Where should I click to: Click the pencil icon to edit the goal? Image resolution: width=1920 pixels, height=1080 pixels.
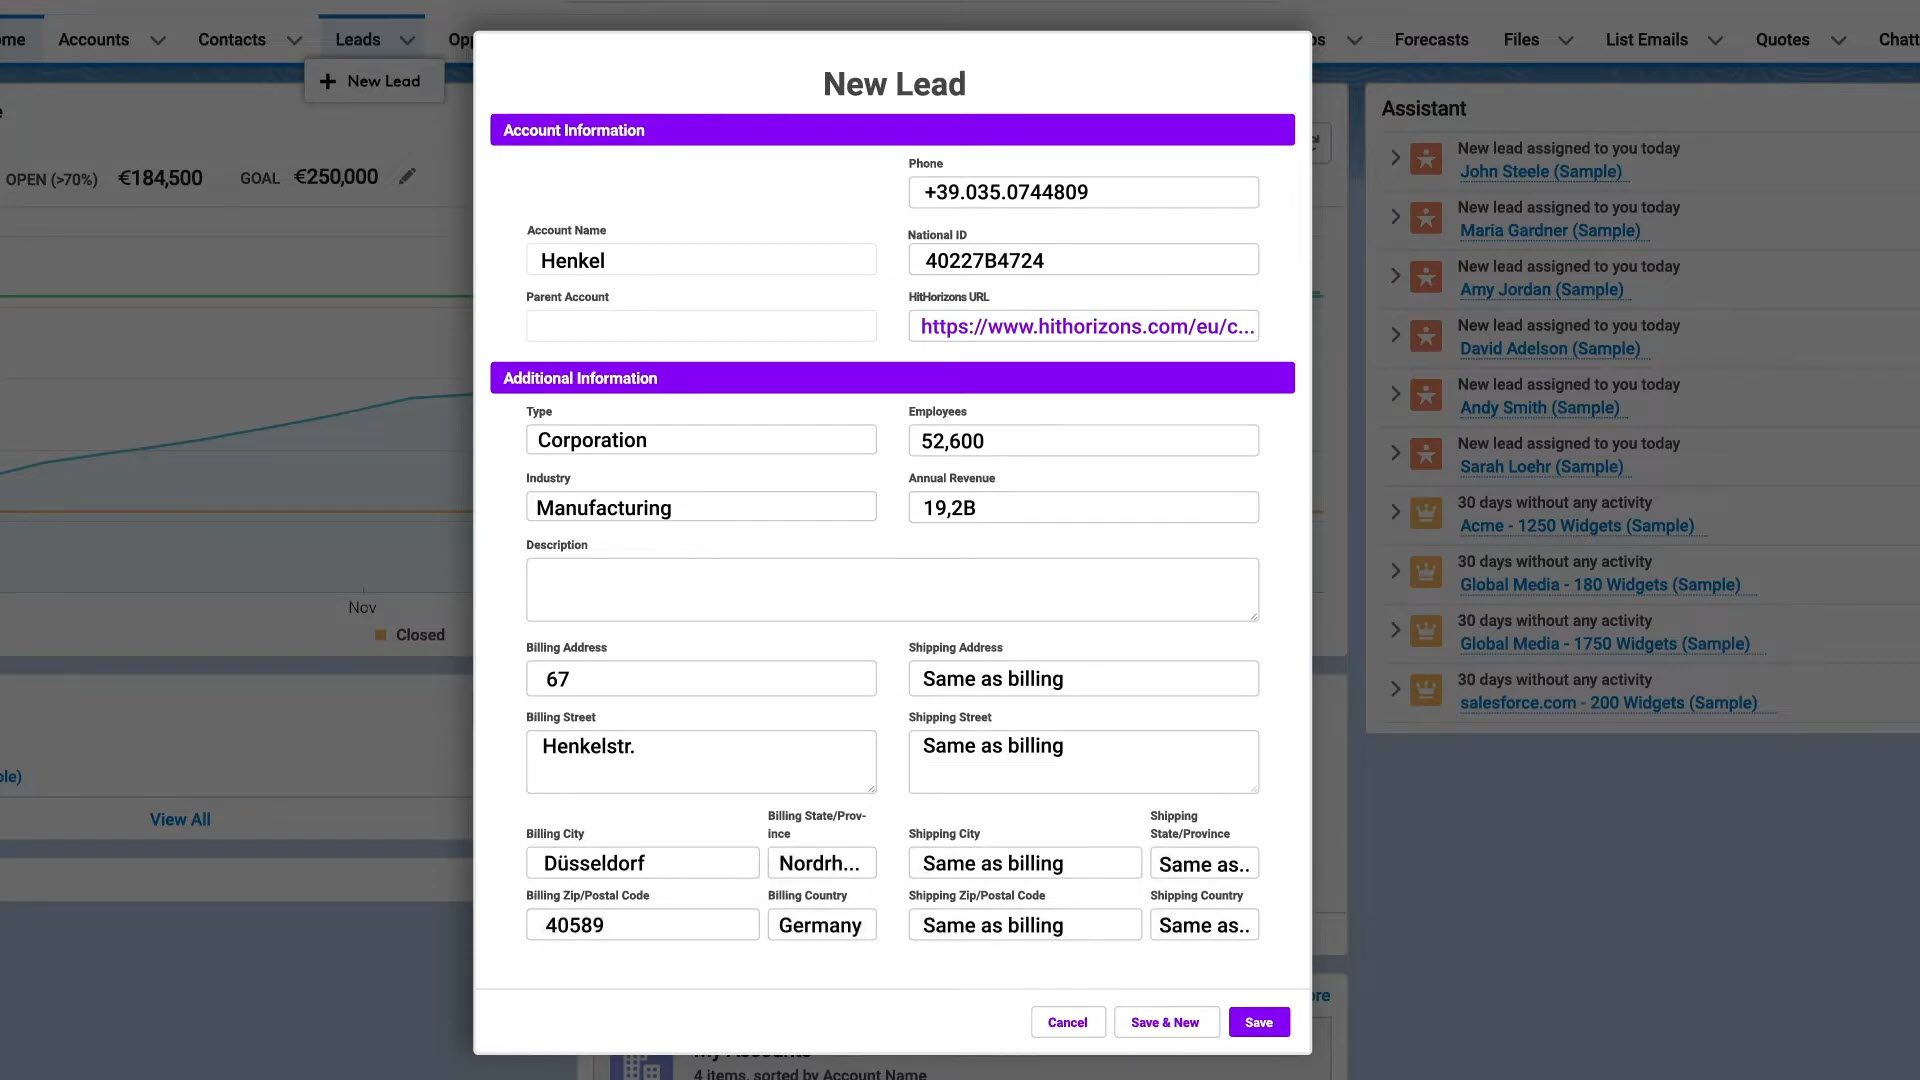407,177
